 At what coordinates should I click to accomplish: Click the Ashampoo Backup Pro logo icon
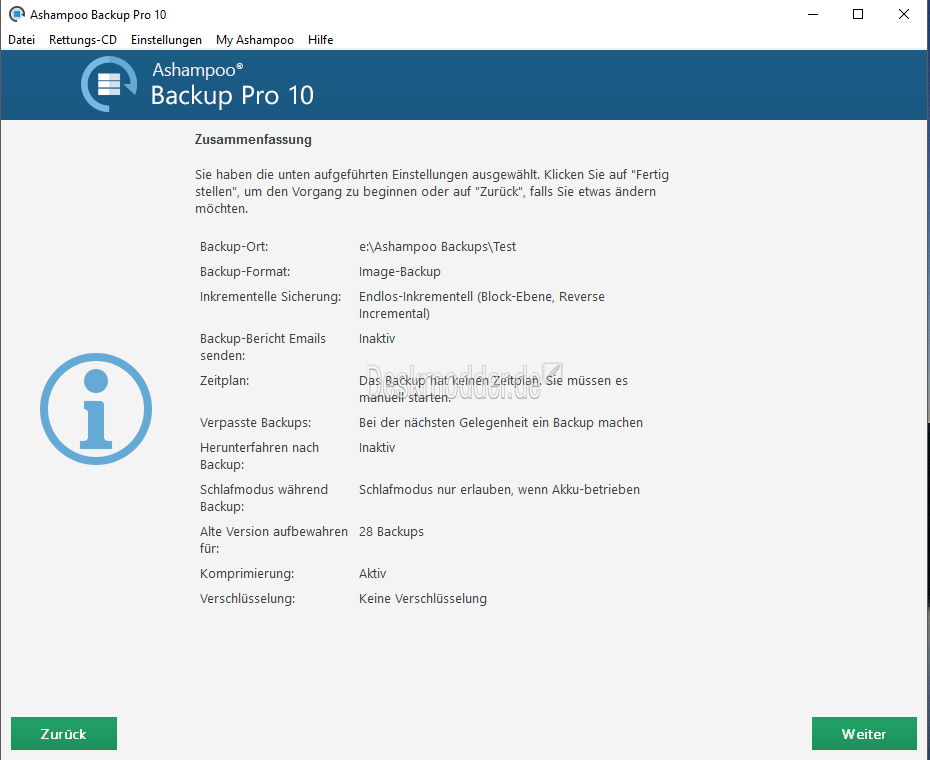110,84
